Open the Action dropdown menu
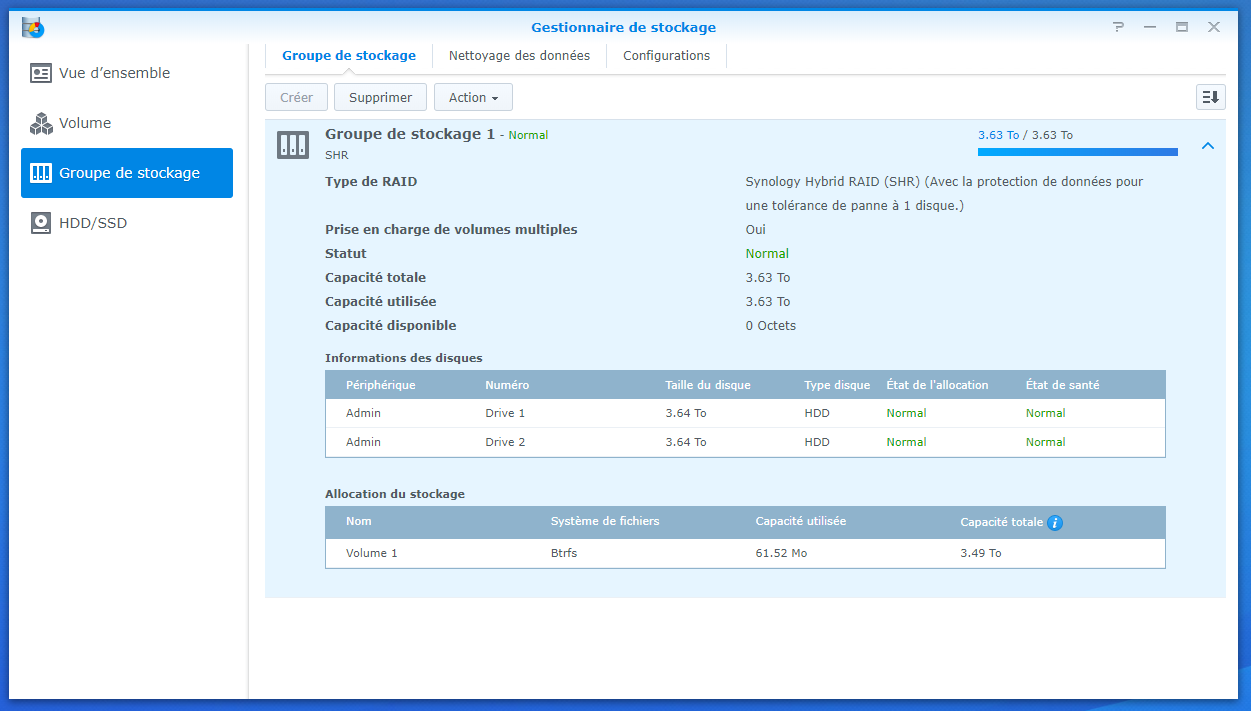Screen dimensions: 1251x711 [x=473, y=97]
